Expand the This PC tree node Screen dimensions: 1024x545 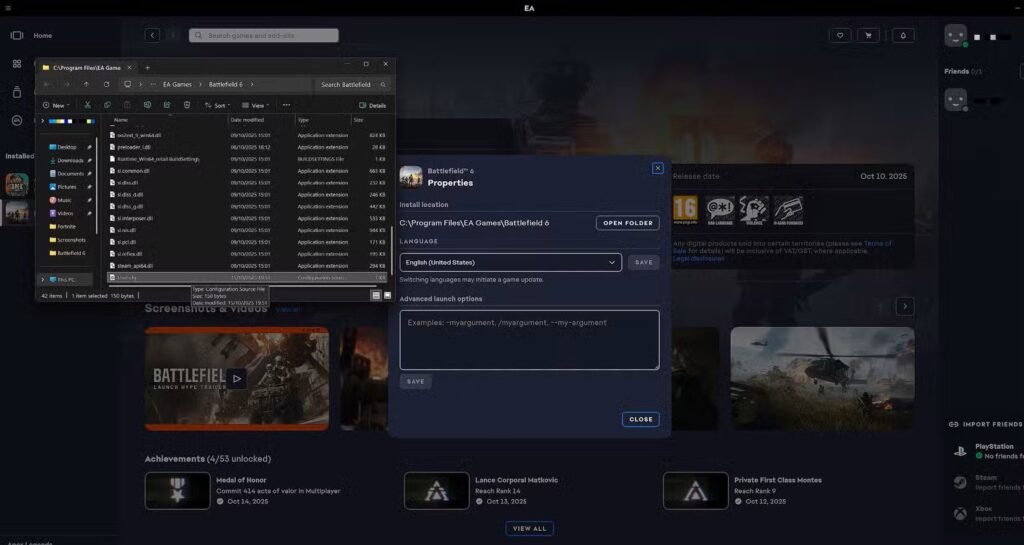coord(43,279)
